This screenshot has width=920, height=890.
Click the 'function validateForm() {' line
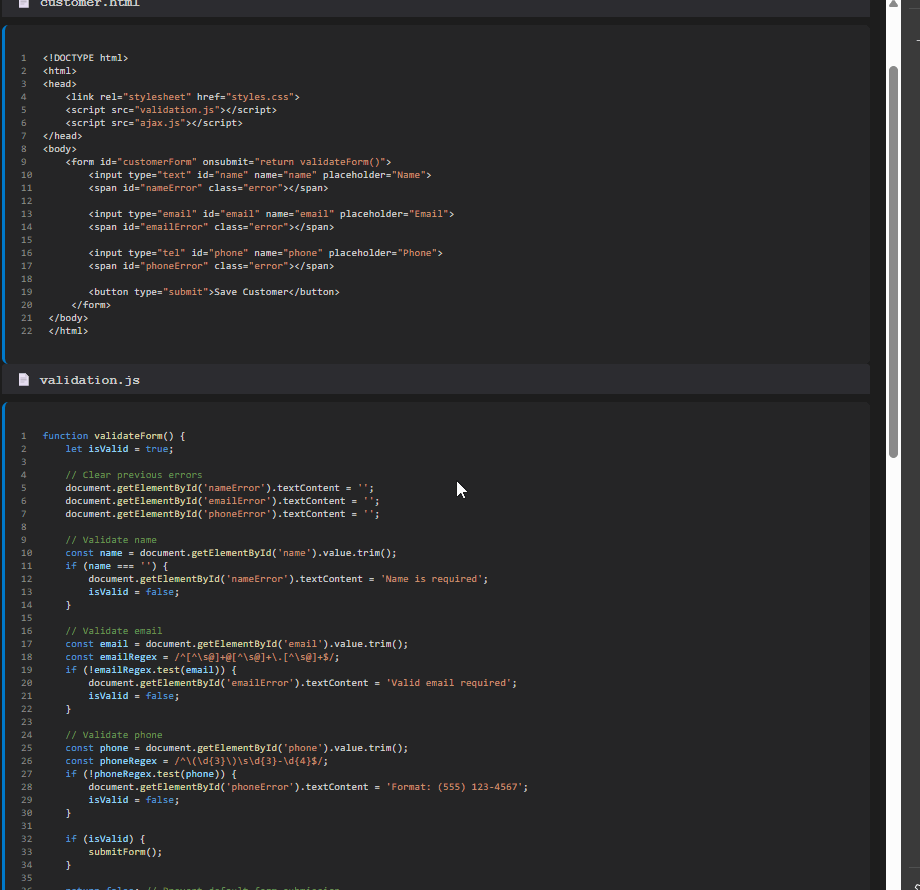(114, 435)
